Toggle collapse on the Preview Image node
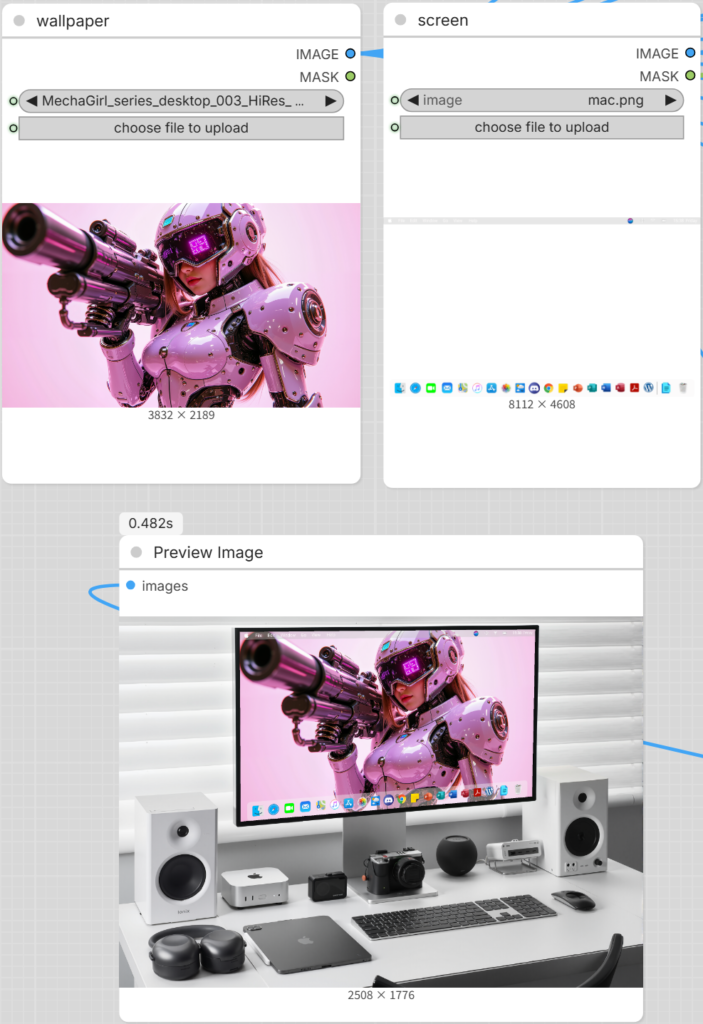703x1024 pixels. [136, 552]
